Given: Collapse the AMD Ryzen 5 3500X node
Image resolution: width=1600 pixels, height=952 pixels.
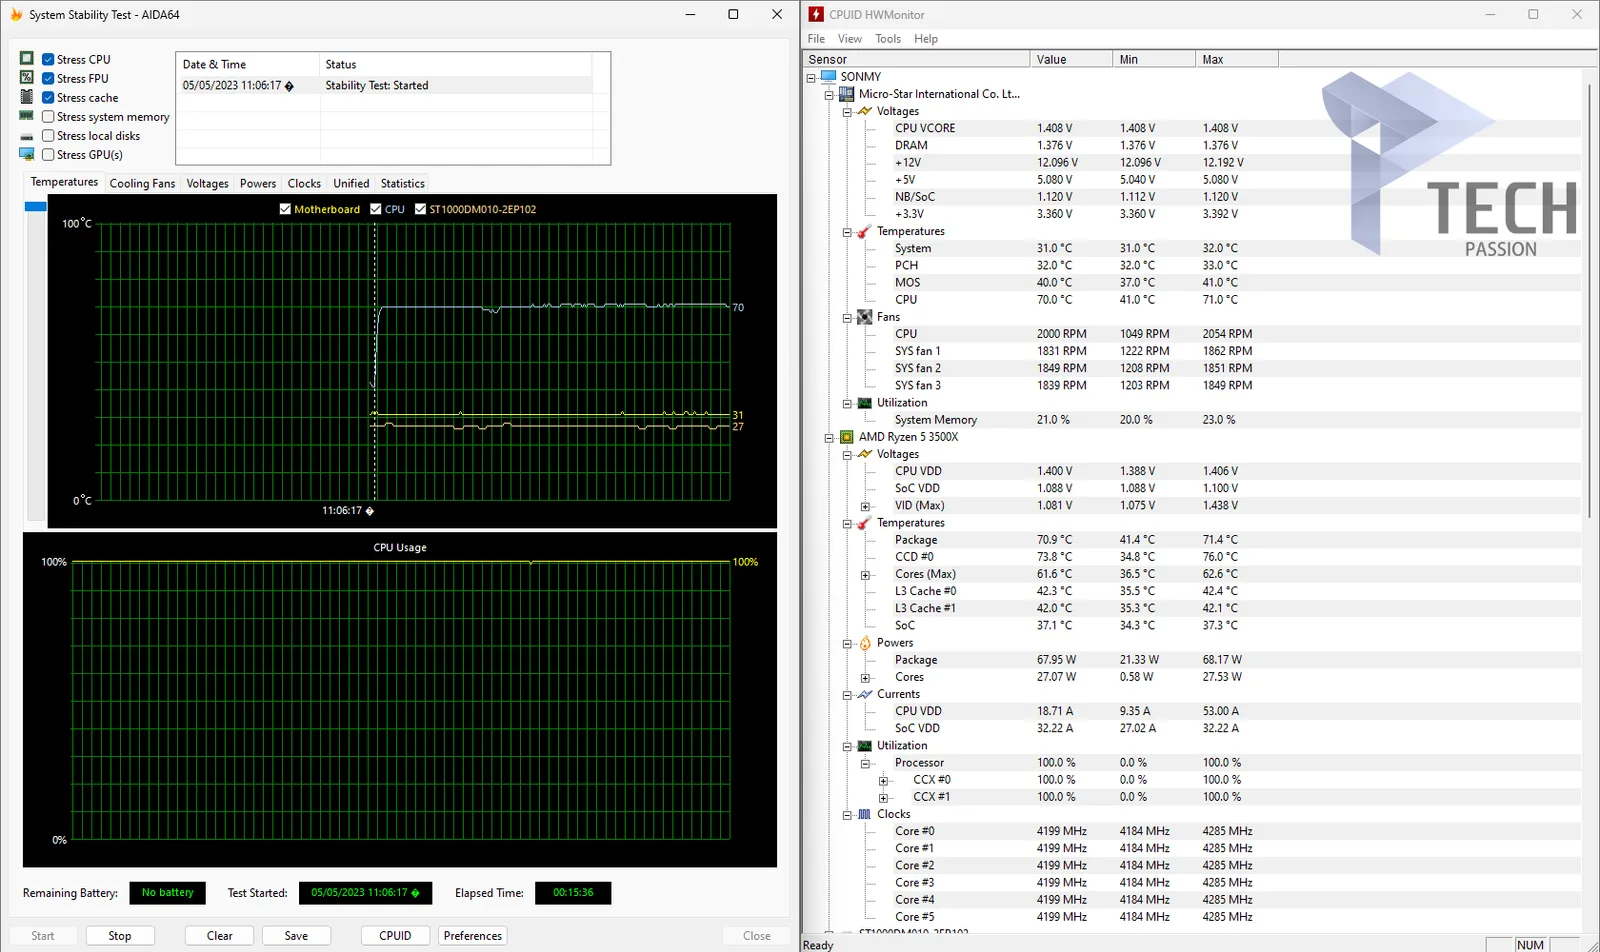Looking at the screenshot, I should 829,438.
